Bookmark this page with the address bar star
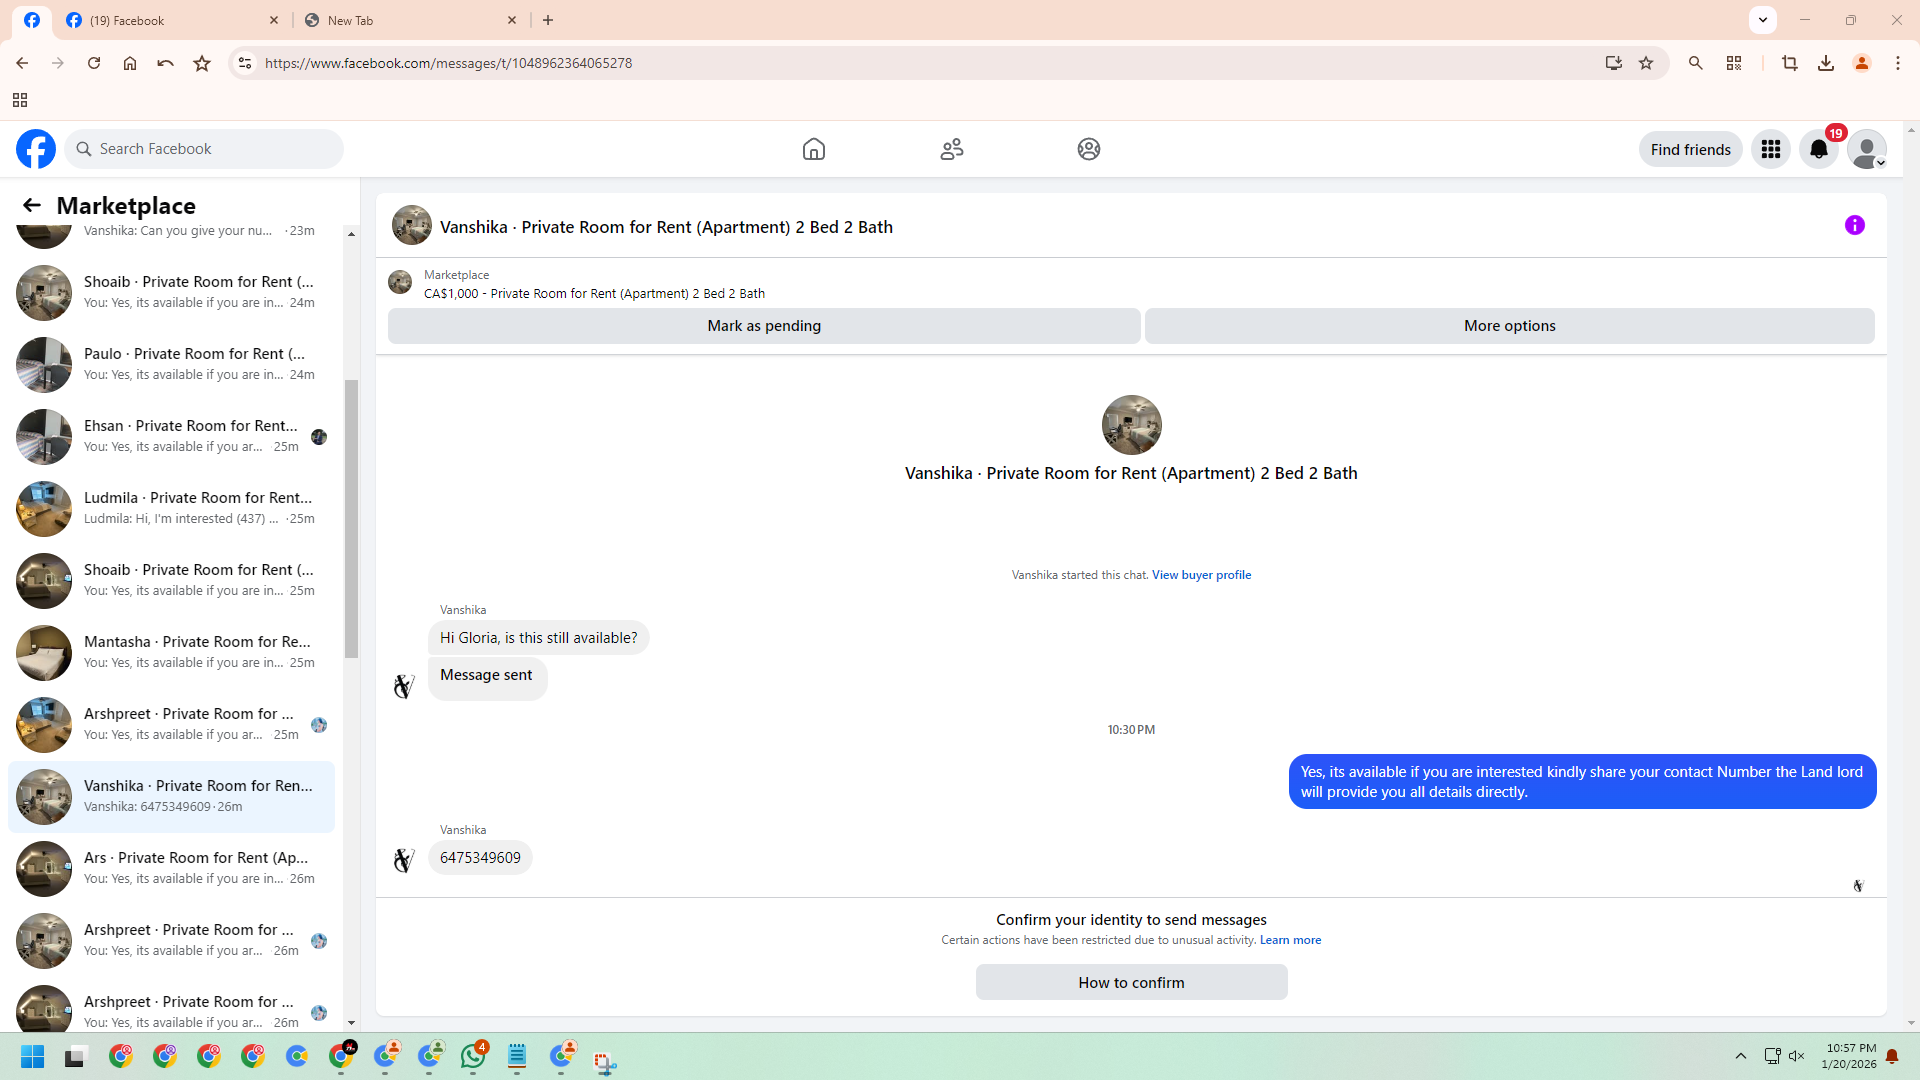 [1646, 63]
